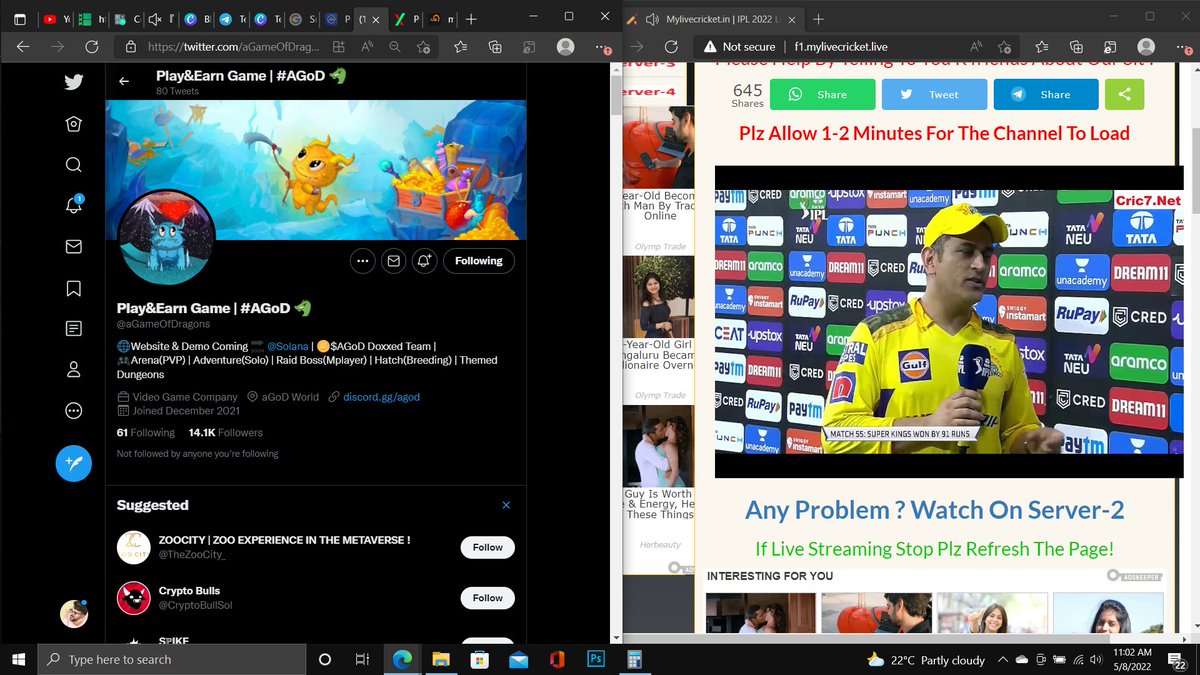Add Twitter page to favorites
This screenshot has width=1200, height=675.
tap(424, 47)
